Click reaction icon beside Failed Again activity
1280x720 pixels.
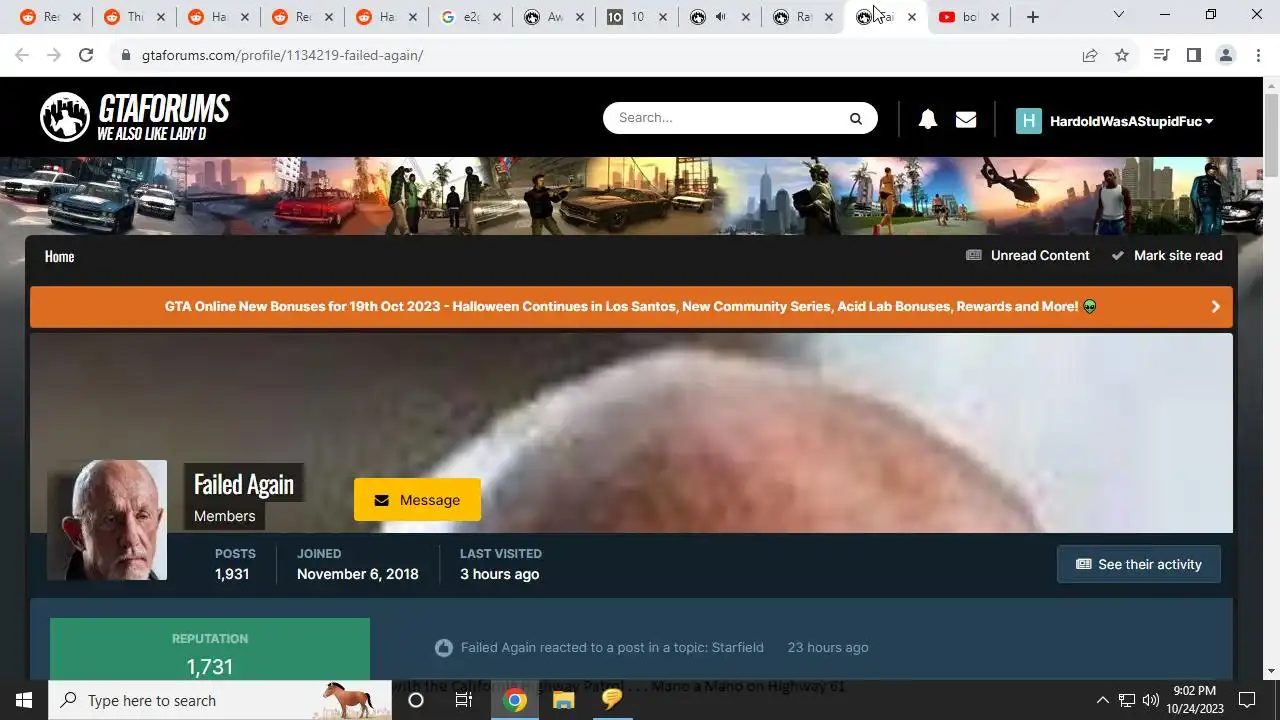(444, 648)
